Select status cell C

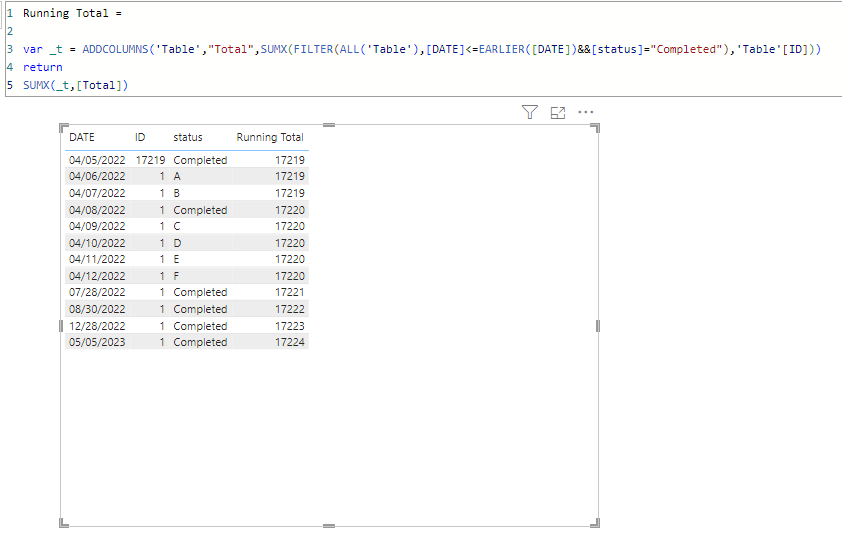click(x=177, y=226)
